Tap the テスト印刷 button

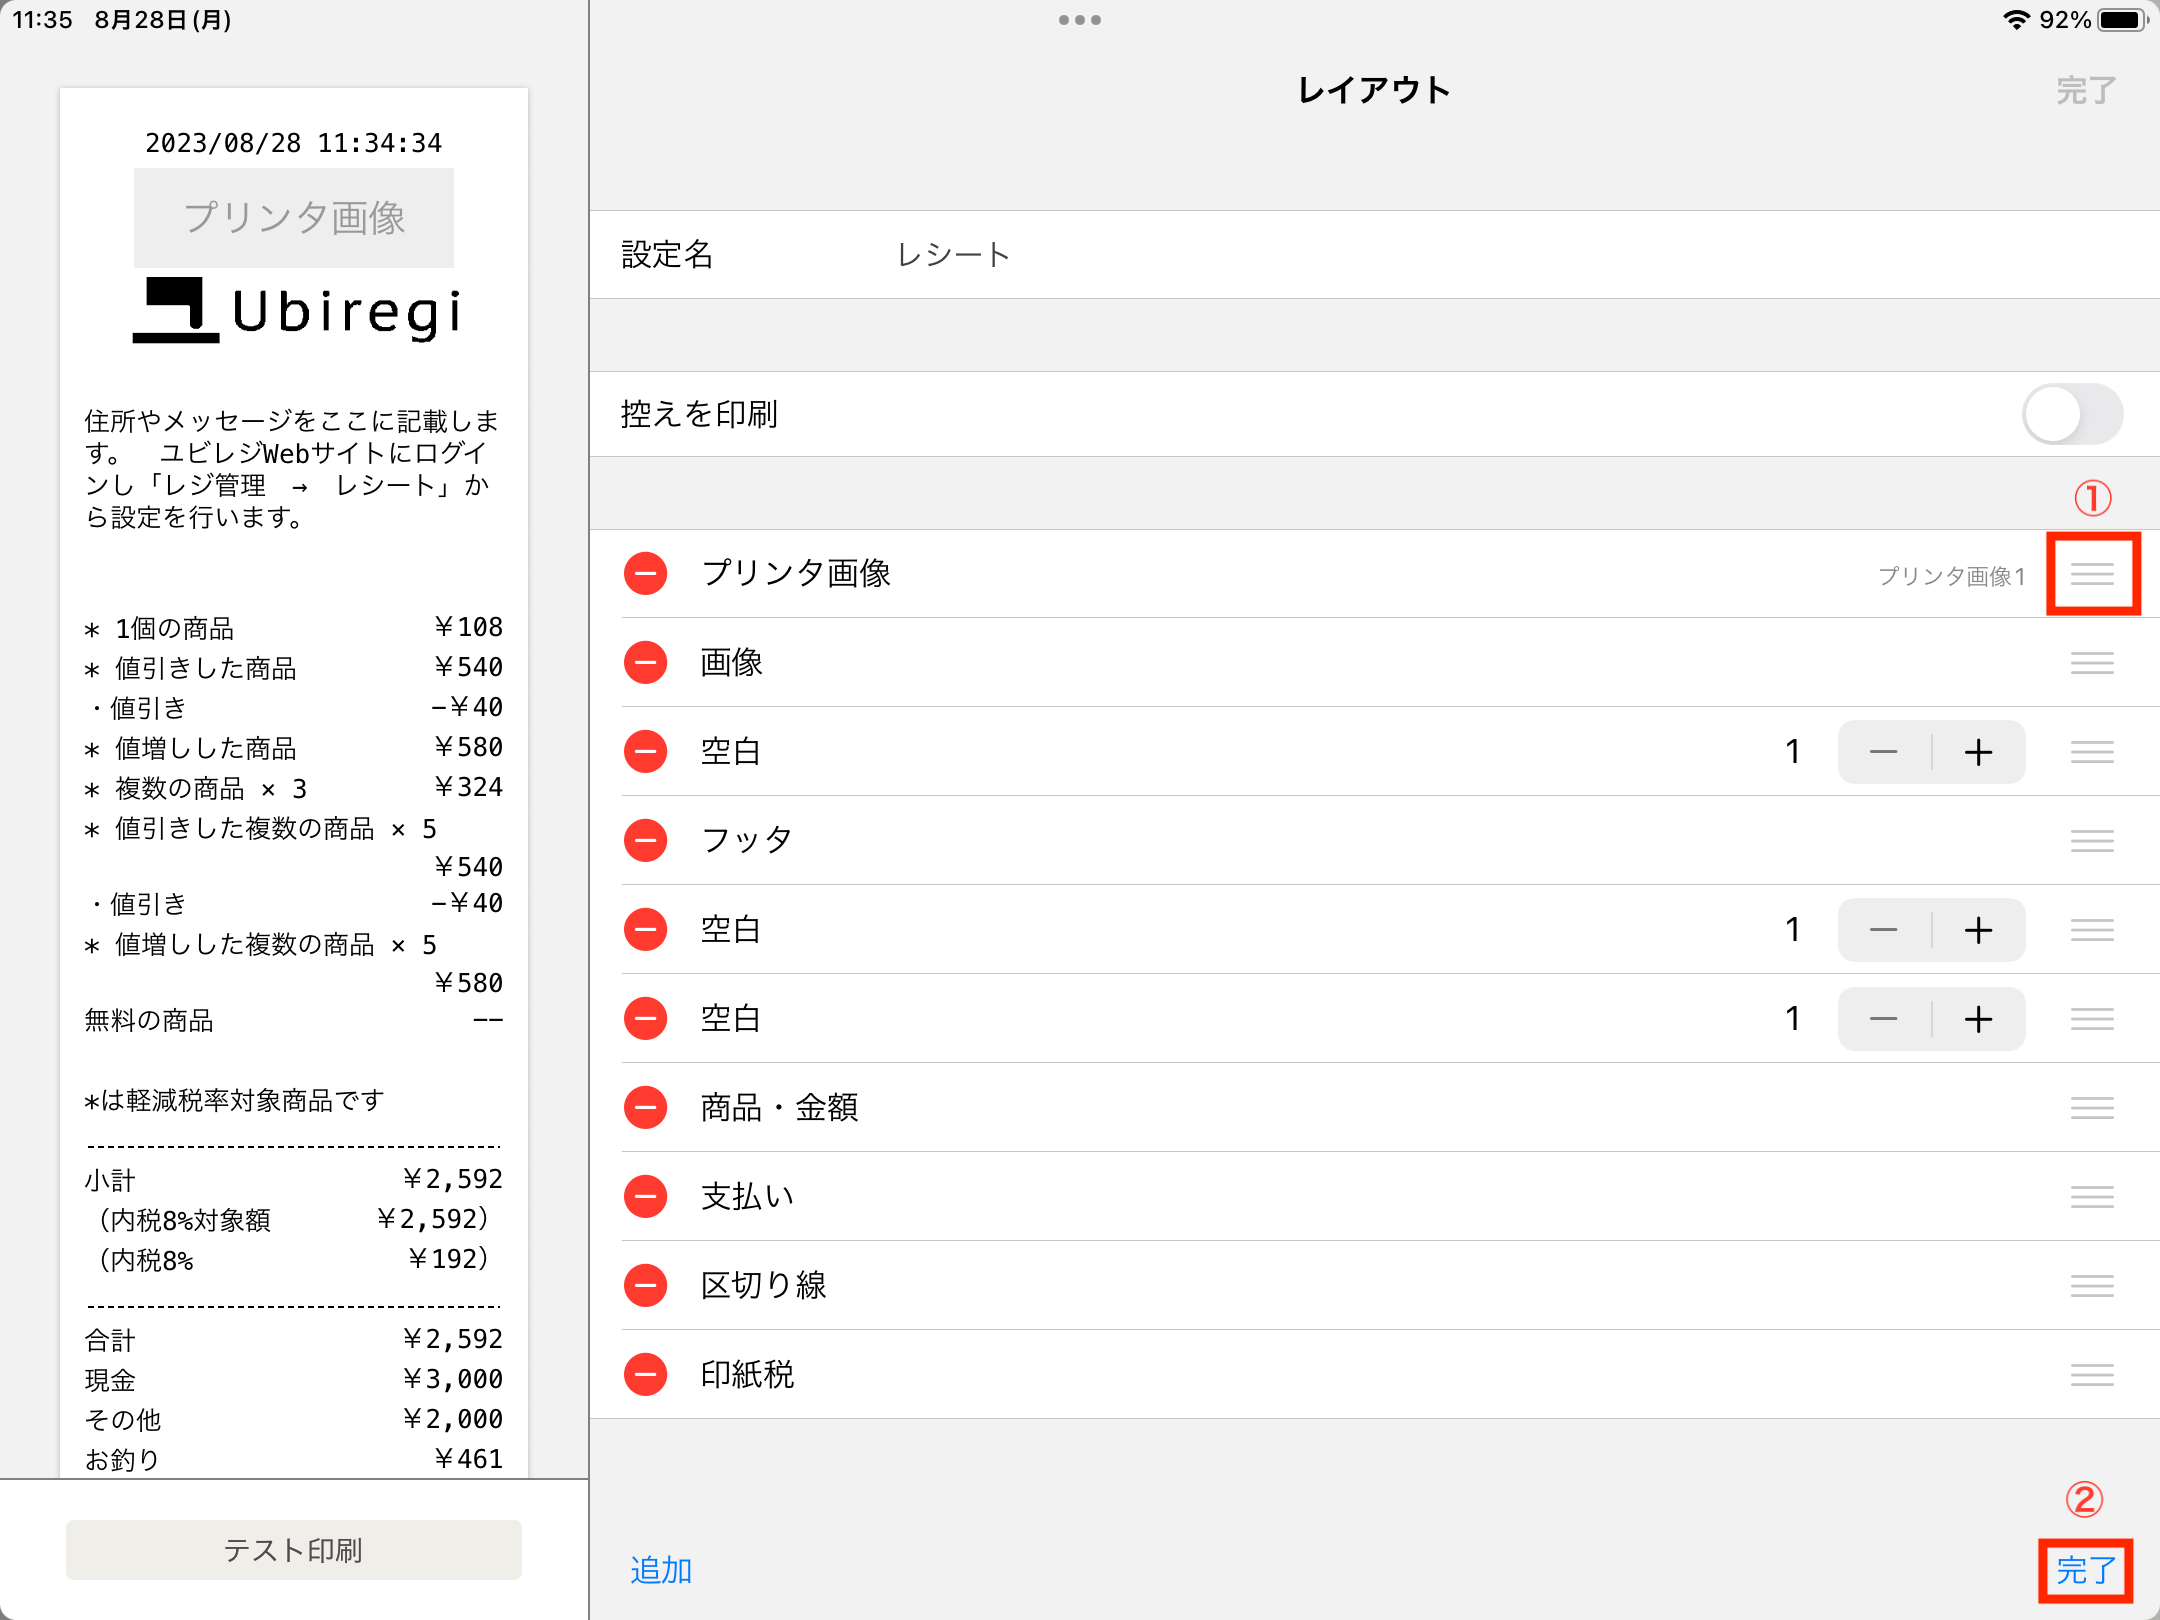(294, 1550)
